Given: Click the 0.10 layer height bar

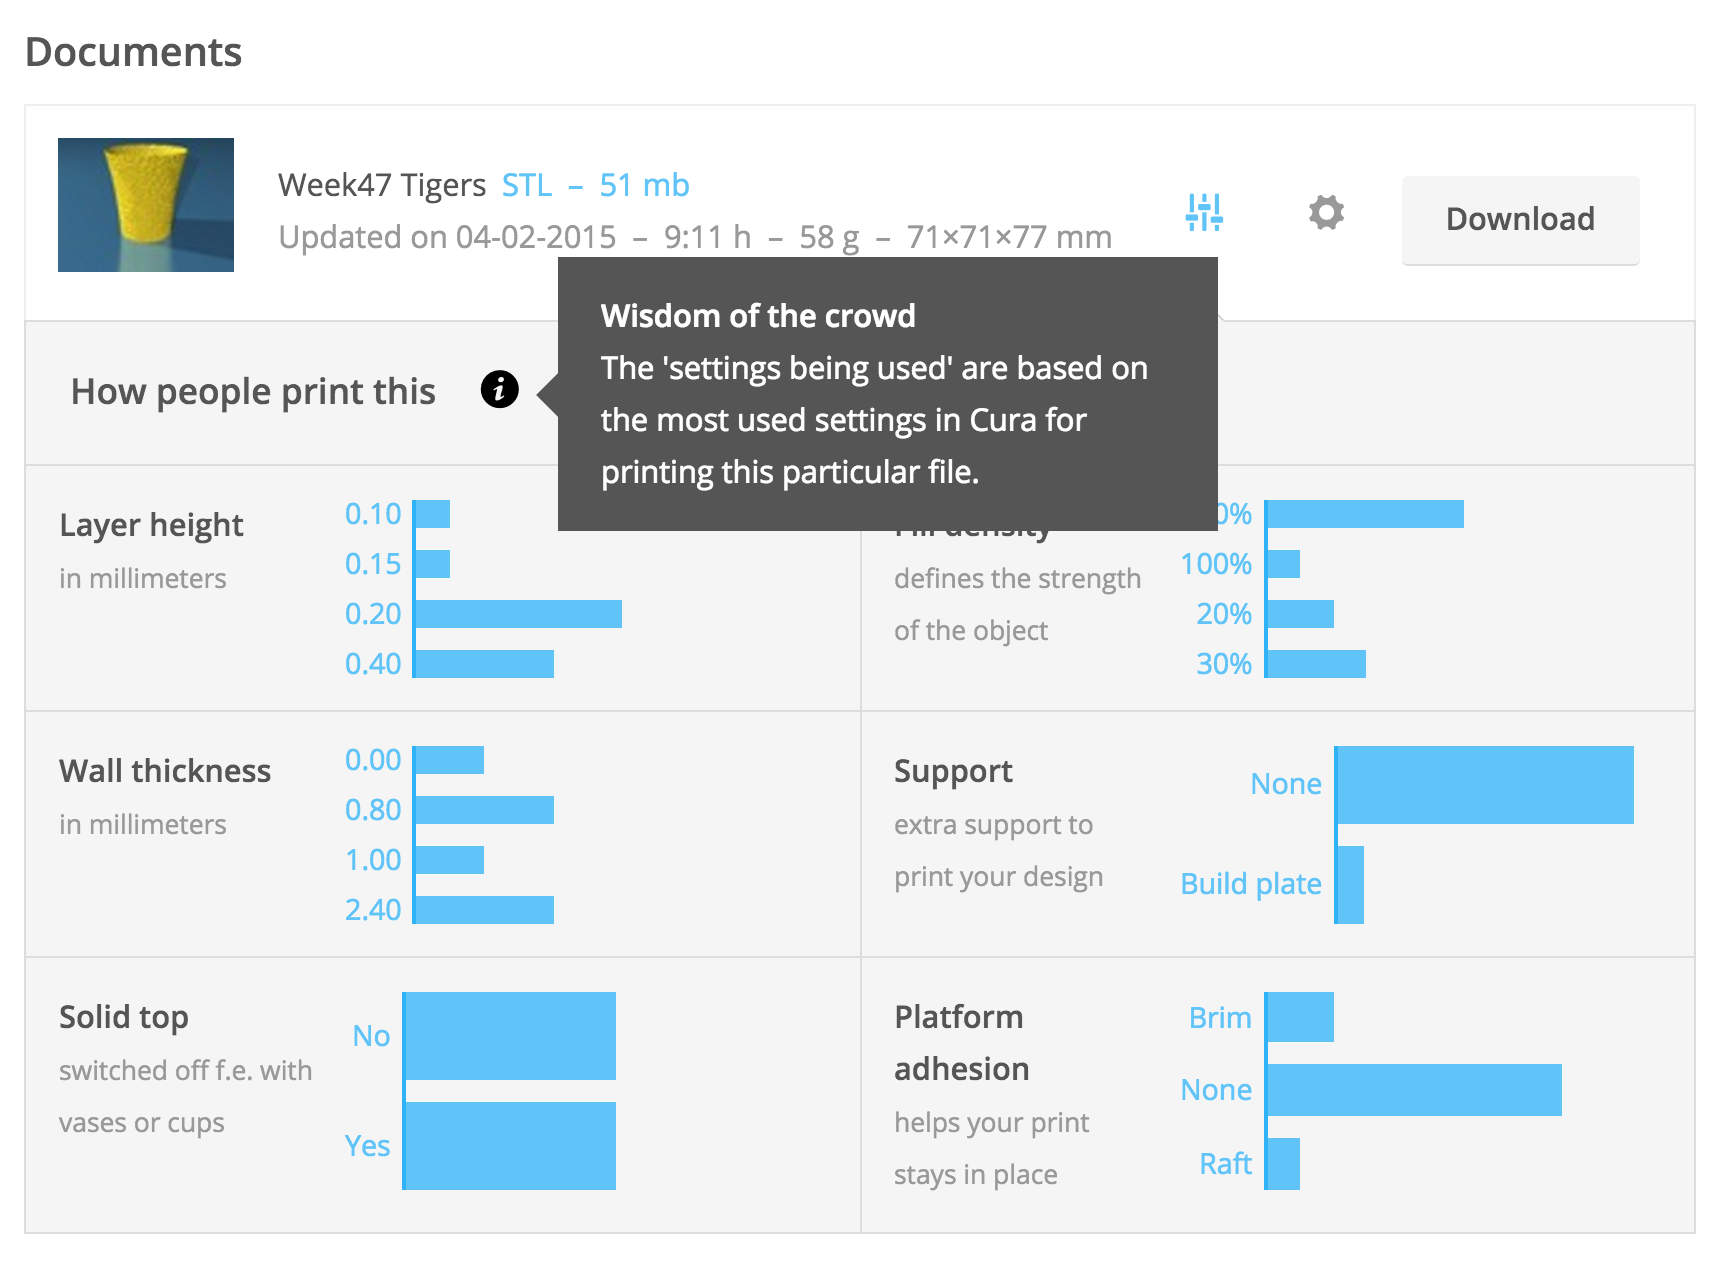Looking at the screenshot, I should click(x=432, y=514).
